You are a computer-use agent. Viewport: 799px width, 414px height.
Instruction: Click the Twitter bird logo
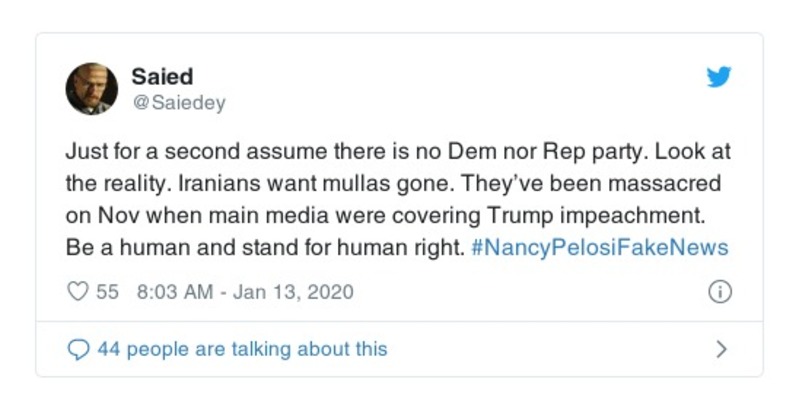click(719, 77)
